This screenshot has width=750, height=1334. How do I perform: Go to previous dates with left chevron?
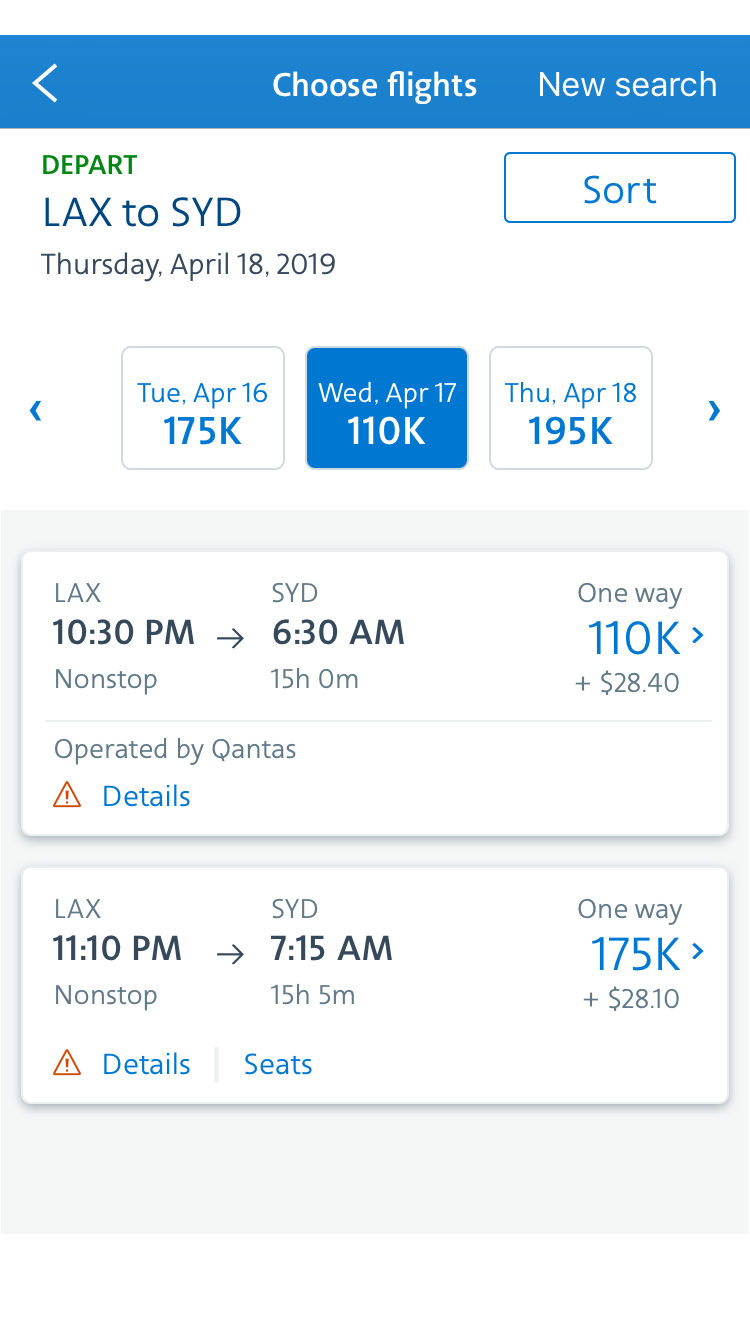point(36,410)
